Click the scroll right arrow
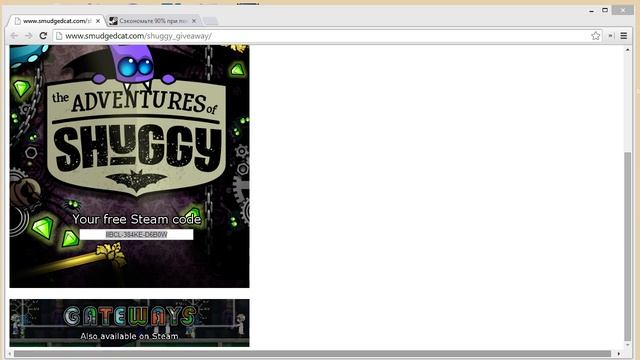 tap(619, 353)
